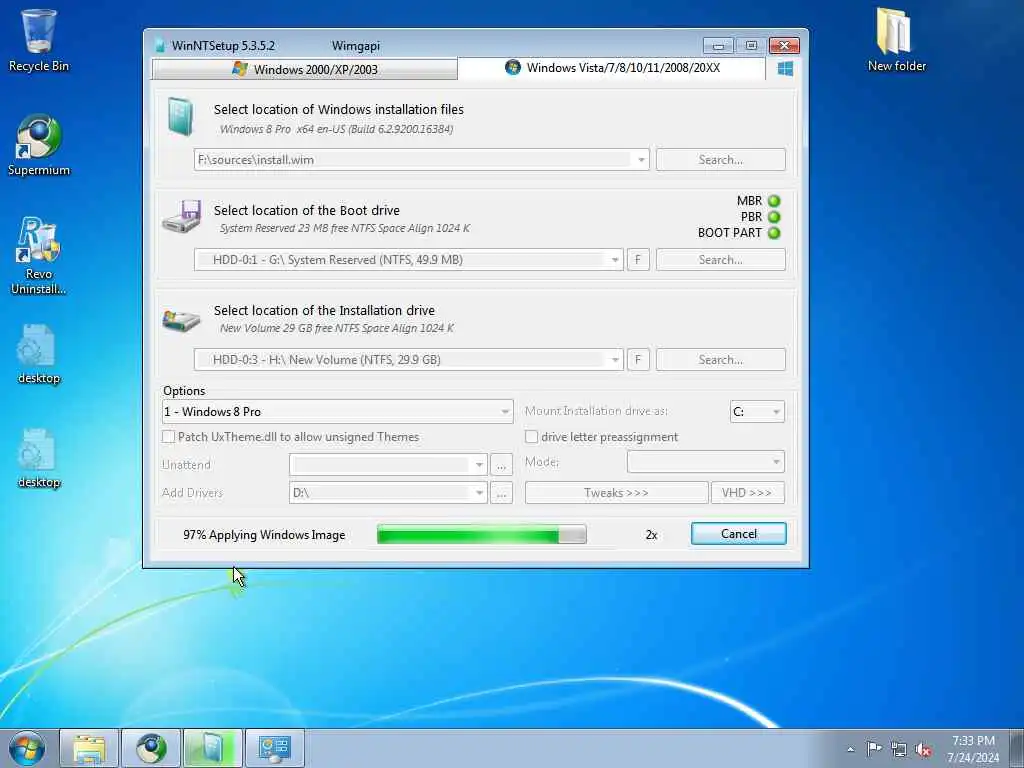Viewport: 1024px width, 768px height.
Task: Open the Mode dropdown
Action: click(x=705, y=462)
